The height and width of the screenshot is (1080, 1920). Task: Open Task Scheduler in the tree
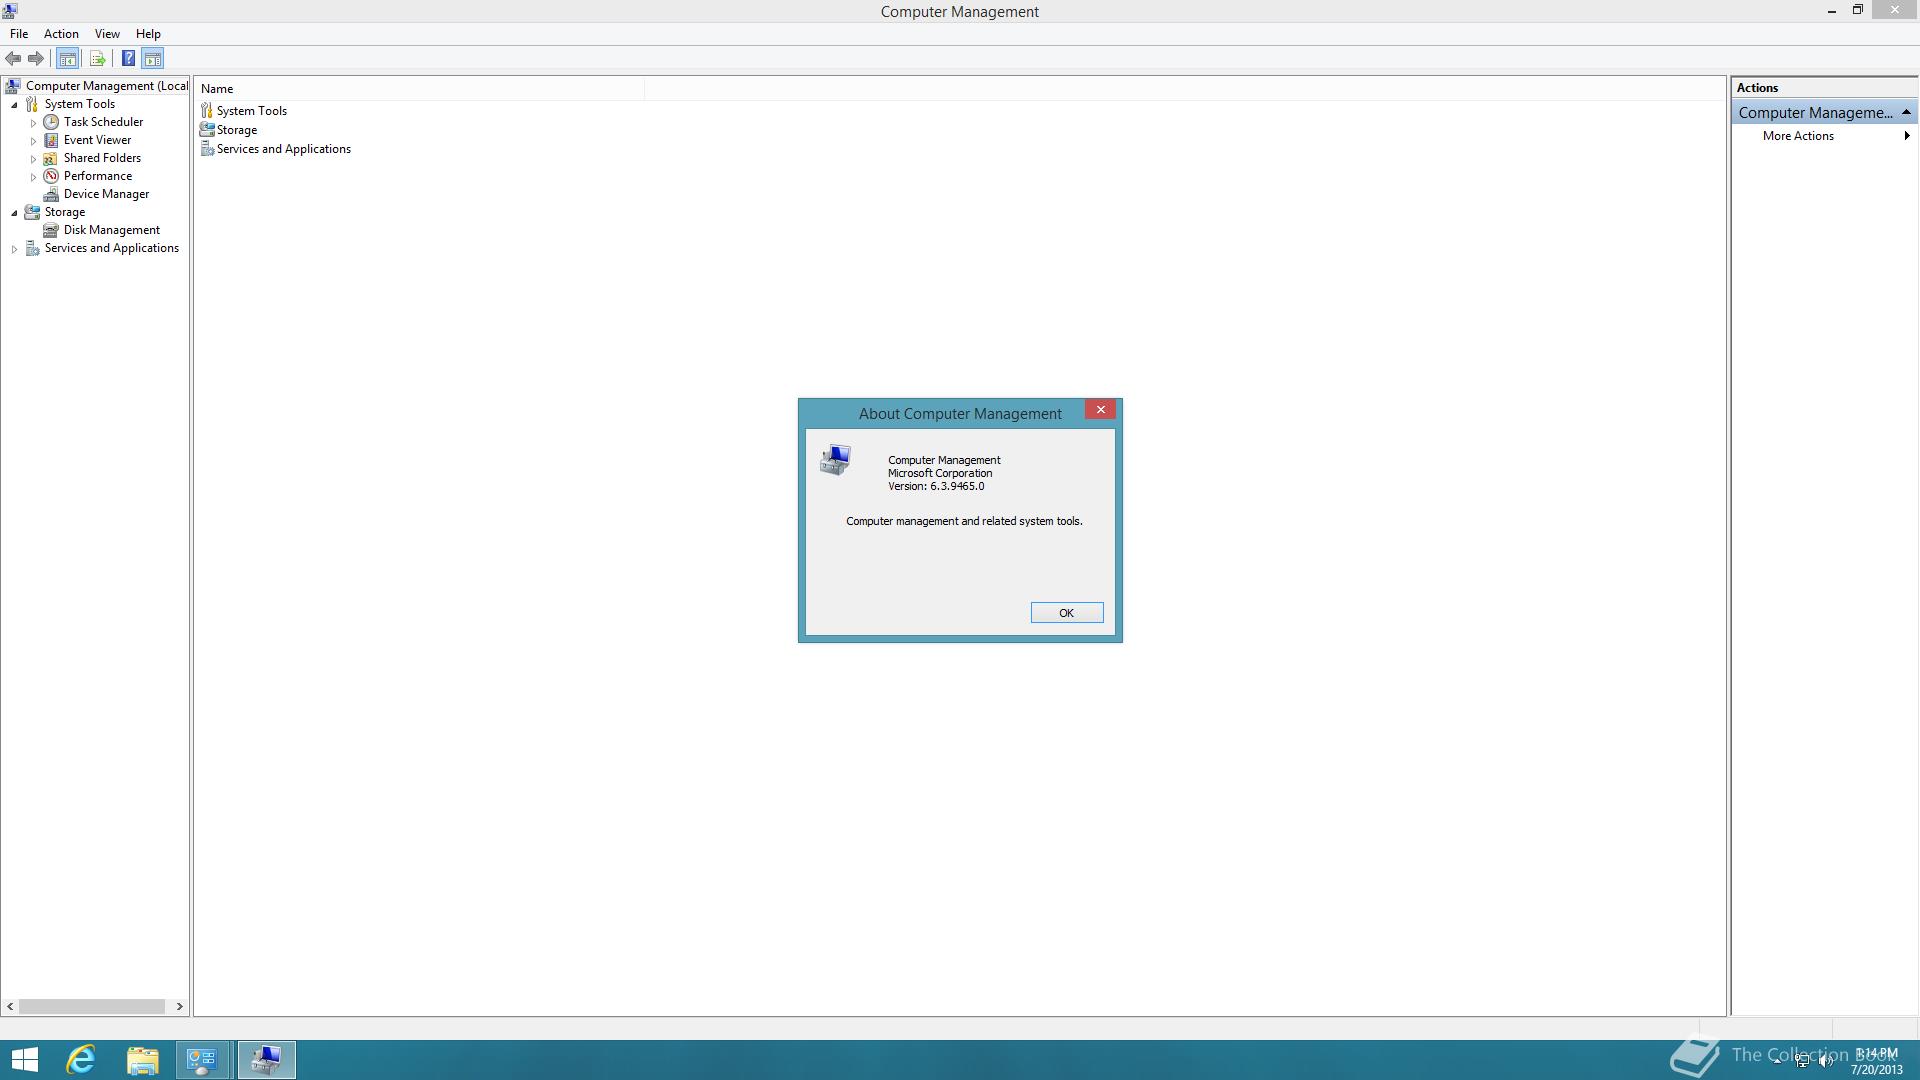[x=103, y=122]
